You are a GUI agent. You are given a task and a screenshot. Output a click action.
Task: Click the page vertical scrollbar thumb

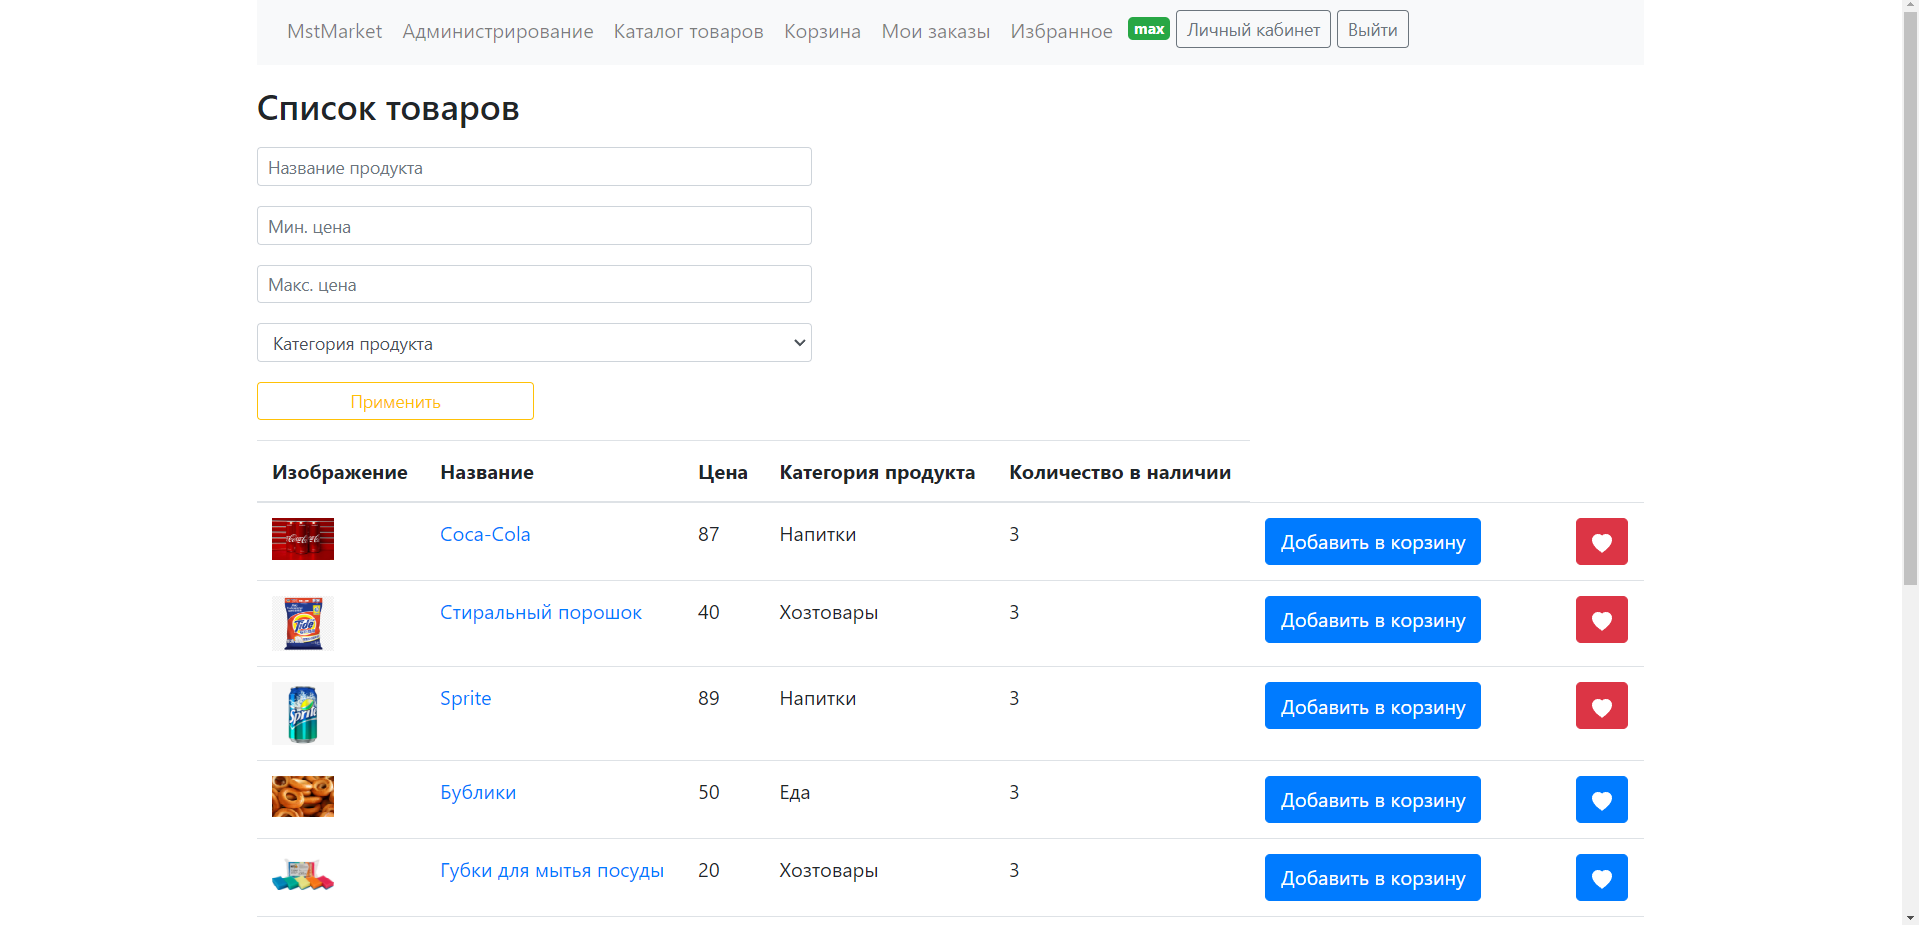(1910, 298)
